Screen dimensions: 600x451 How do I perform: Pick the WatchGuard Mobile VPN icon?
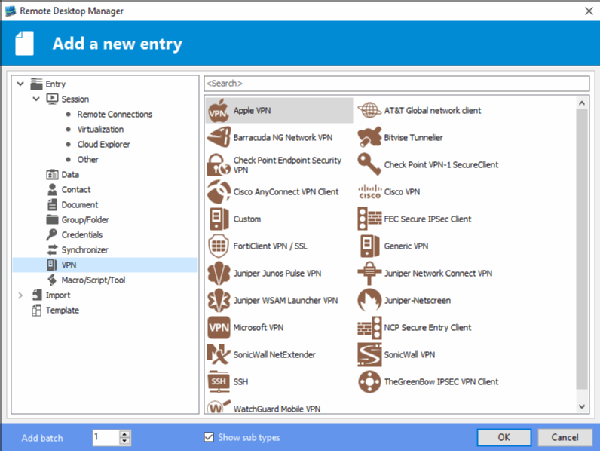point(218,406)
